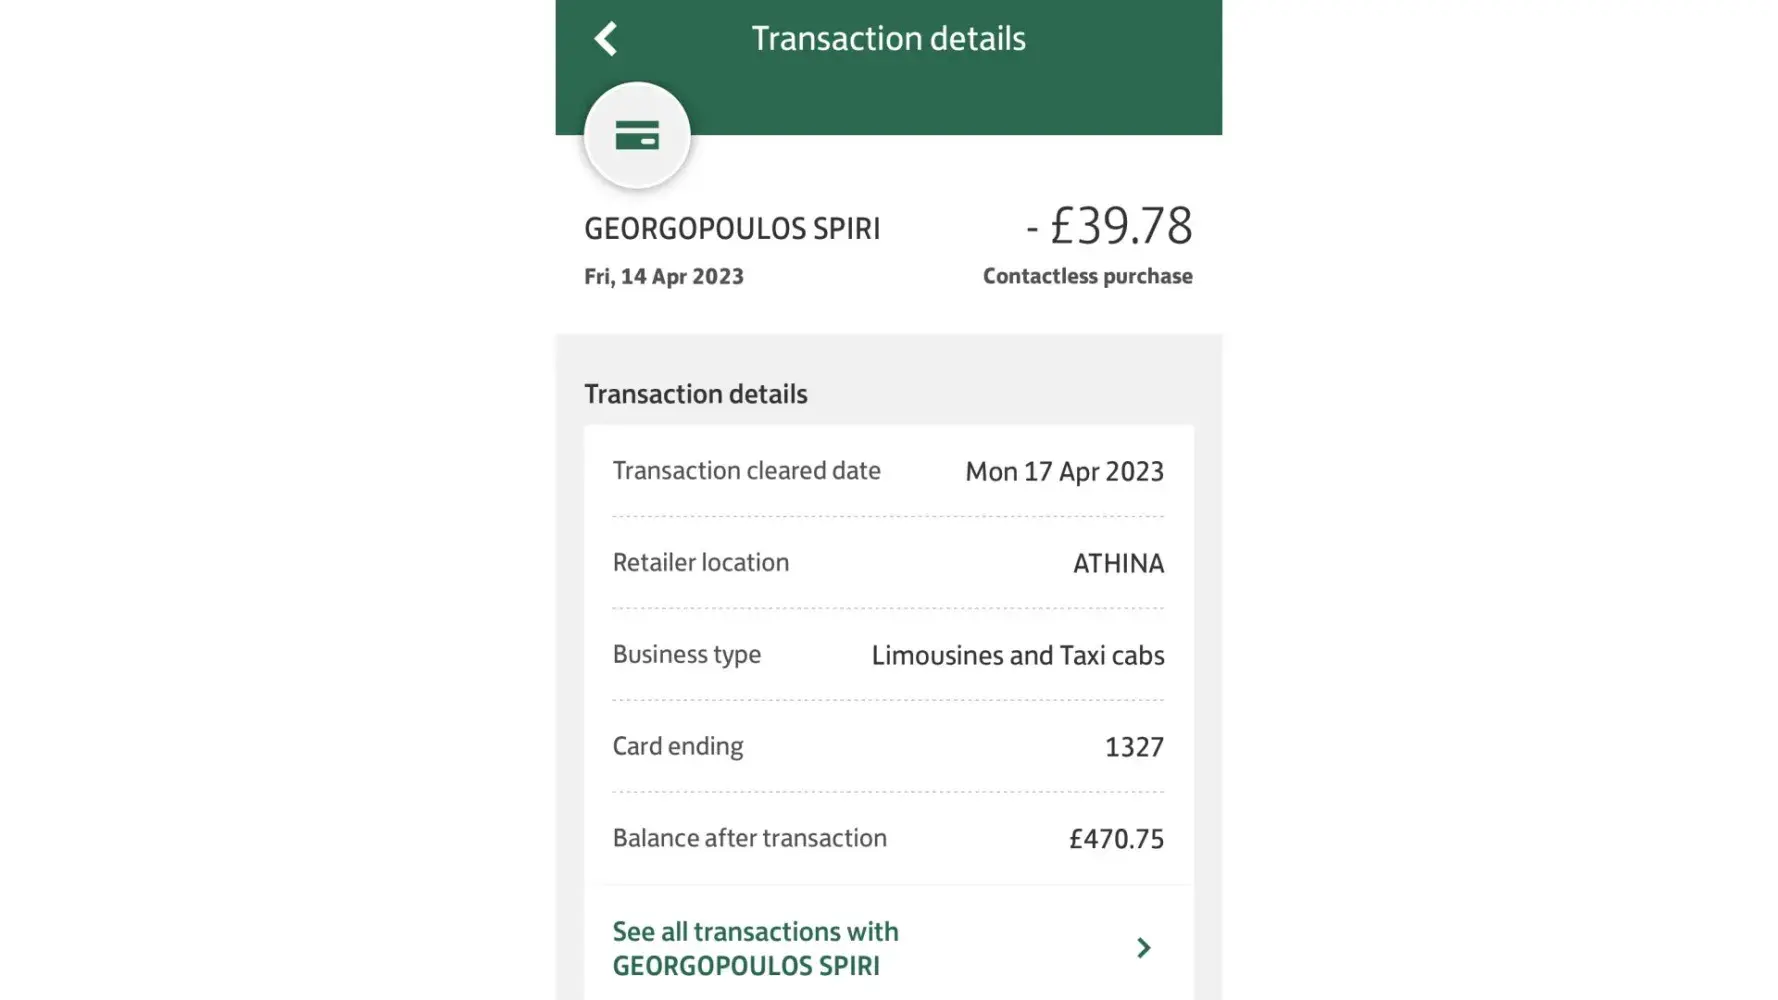Open the chevron beside See all transactions
1778x1000 pixels.
(x=1143, y=948)
